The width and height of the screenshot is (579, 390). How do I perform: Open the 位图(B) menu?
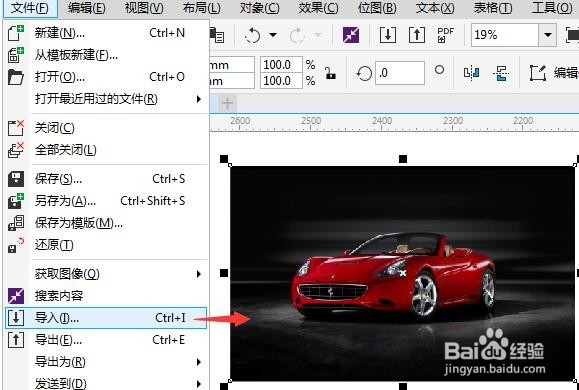[x=377, y=8]
